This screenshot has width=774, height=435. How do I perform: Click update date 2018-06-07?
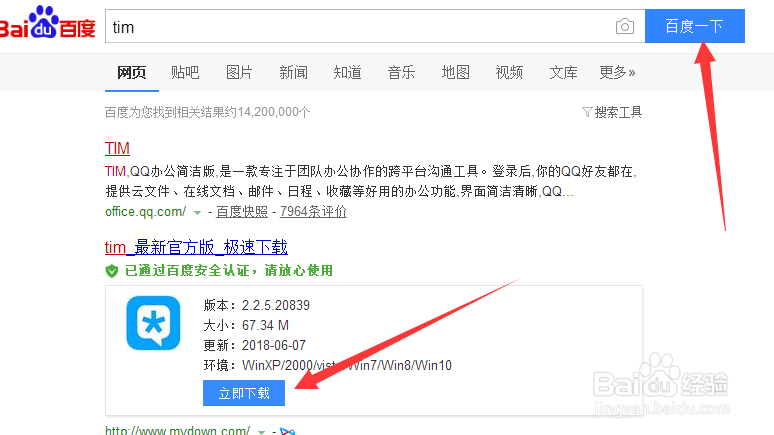(x=273, y=345)
